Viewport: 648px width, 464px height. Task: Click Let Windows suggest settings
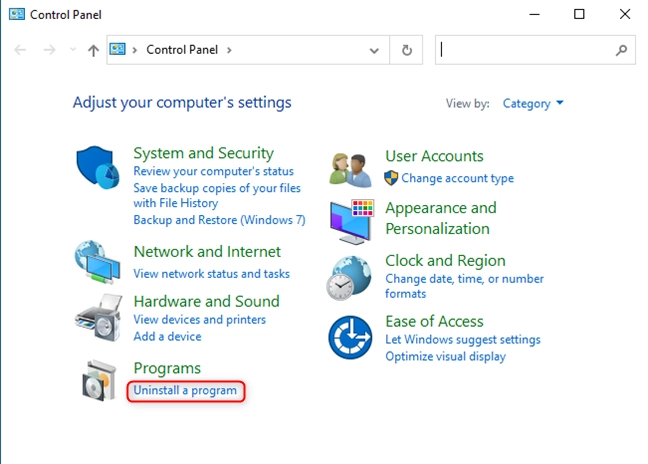coord(462,340)
